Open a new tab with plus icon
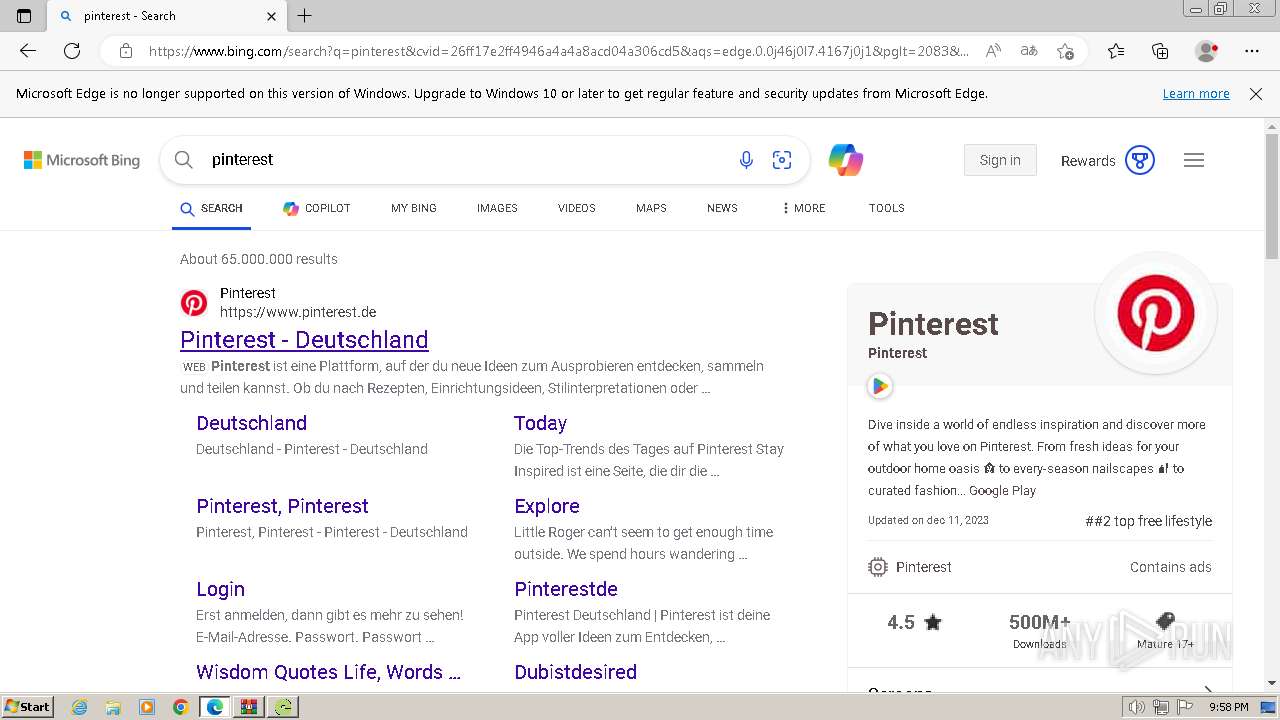 305,16
